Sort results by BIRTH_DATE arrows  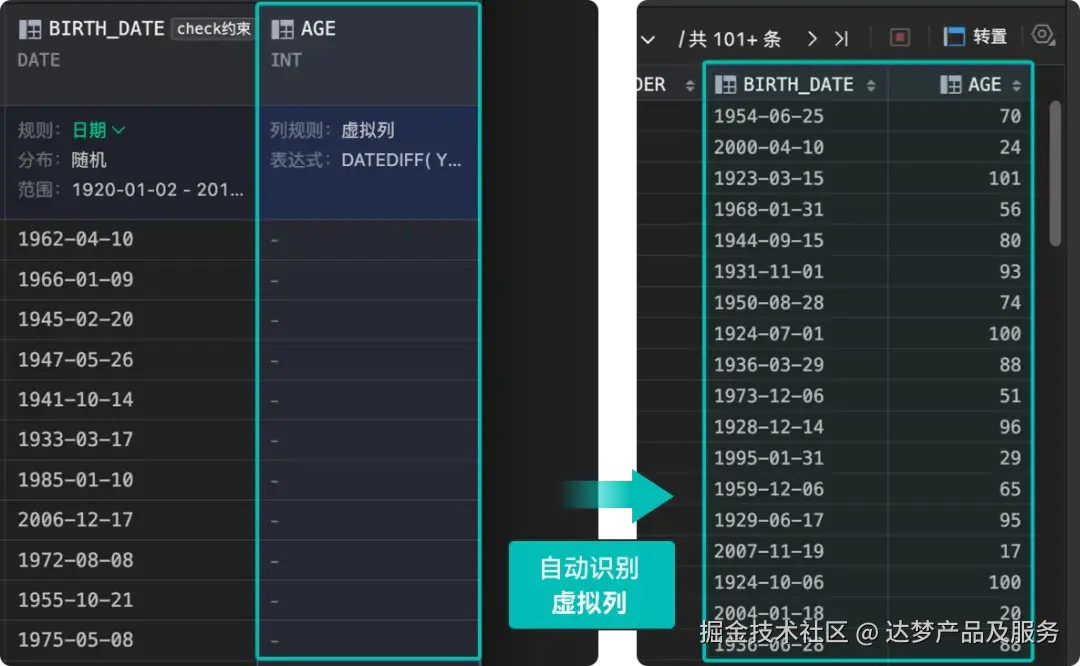(871, 85)
